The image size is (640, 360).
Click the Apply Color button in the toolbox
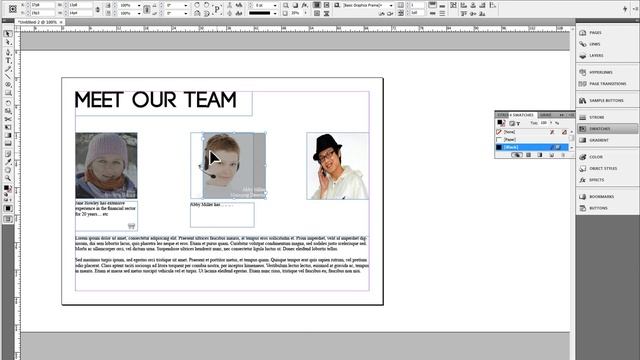click(x=8, y=209)
